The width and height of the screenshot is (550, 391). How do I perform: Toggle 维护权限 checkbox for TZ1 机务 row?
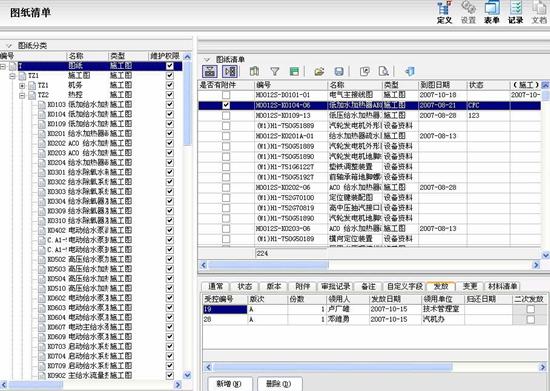coord(170,85)
